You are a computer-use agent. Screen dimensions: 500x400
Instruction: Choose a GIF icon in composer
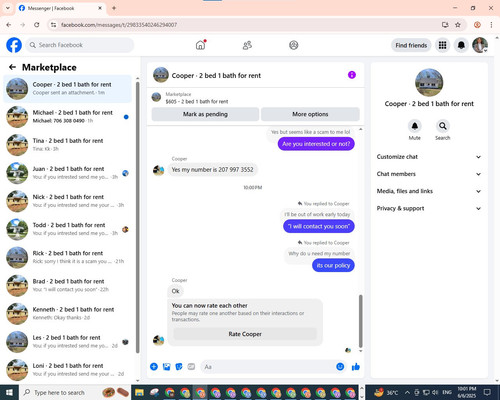point(191,367)
